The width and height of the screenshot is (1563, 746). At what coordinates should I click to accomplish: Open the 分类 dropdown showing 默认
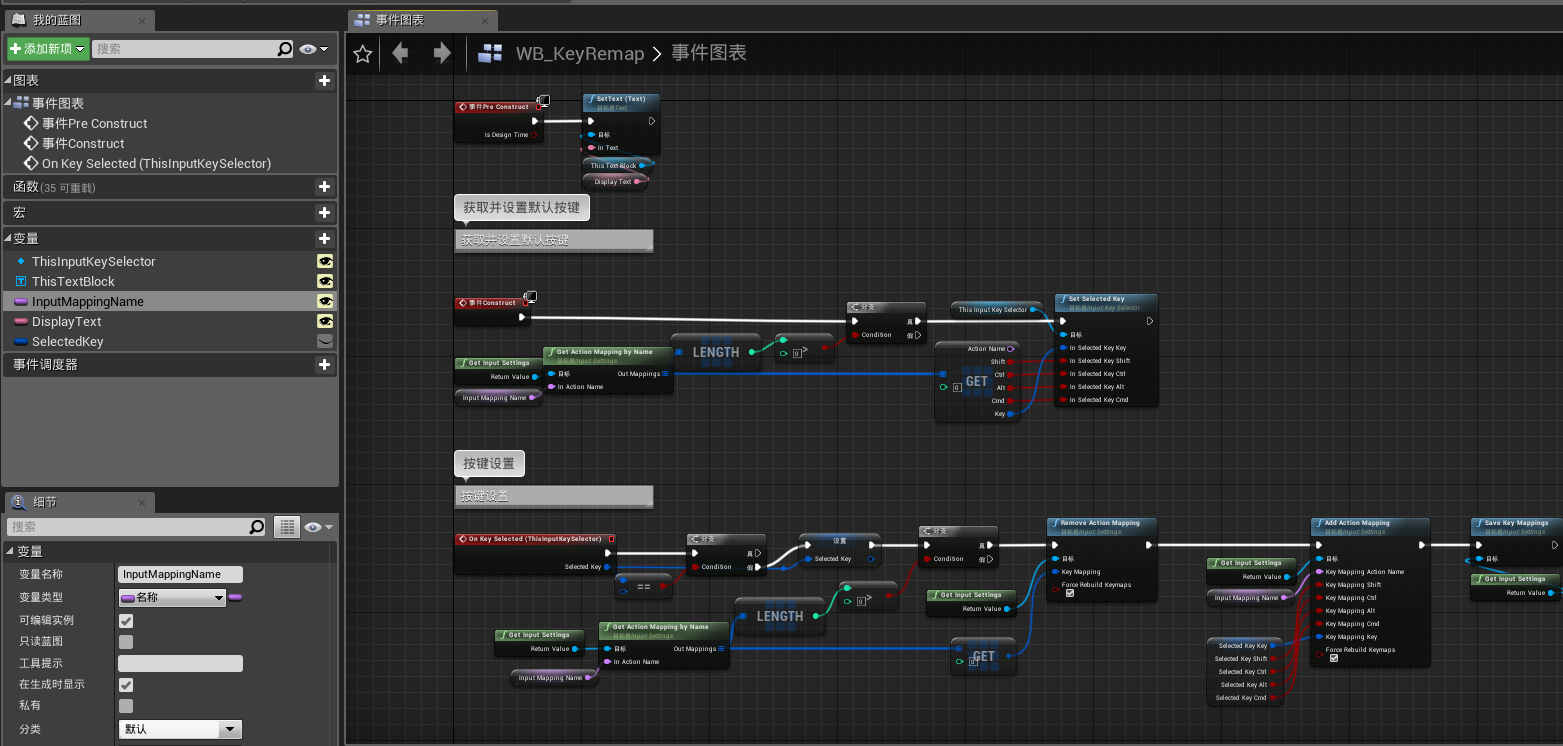pos(180,729)
